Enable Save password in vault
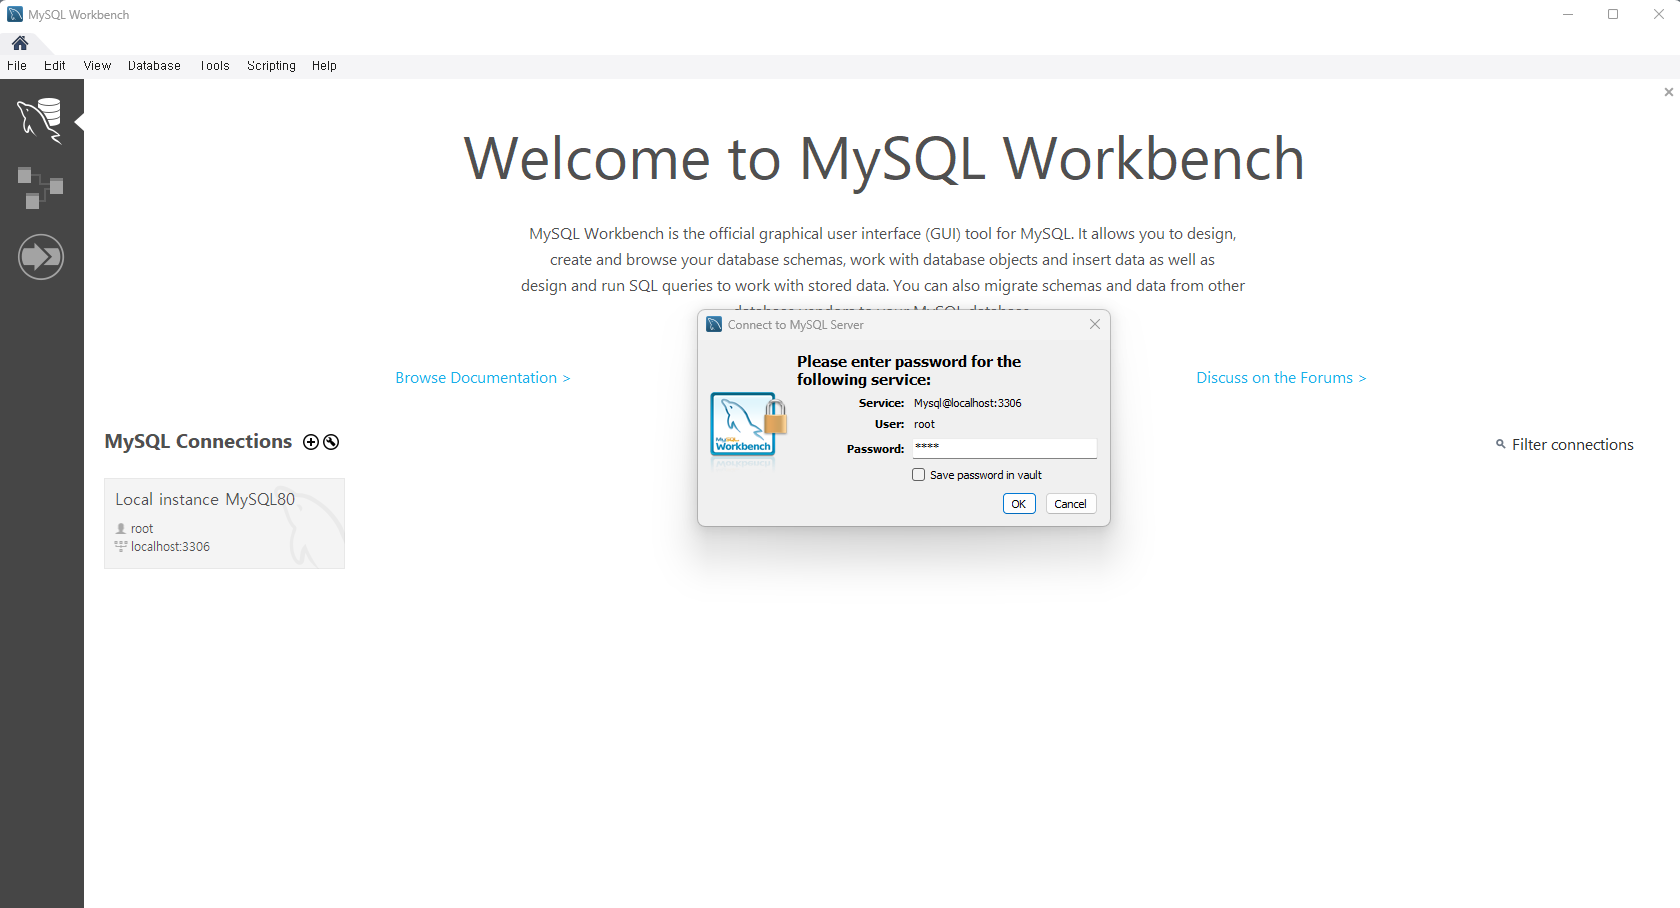 (x=918, y=475)
